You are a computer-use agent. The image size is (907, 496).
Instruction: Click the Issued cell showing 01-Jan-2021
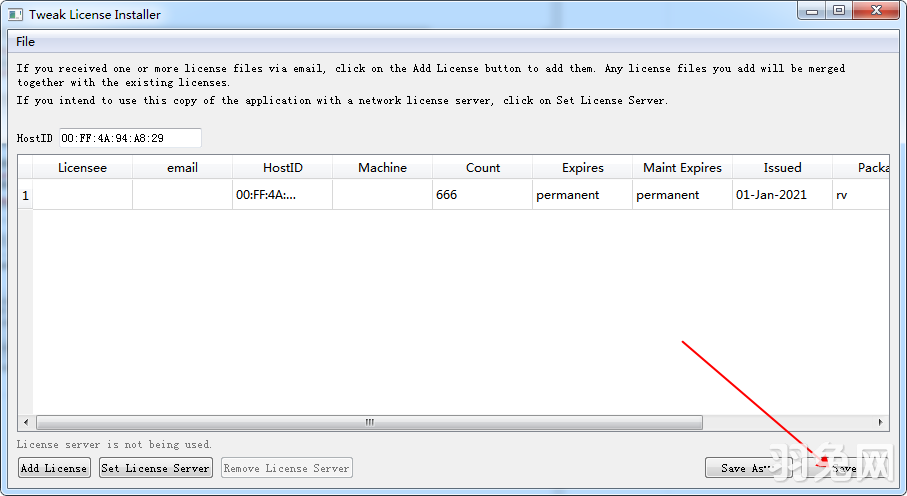[782, 195]
